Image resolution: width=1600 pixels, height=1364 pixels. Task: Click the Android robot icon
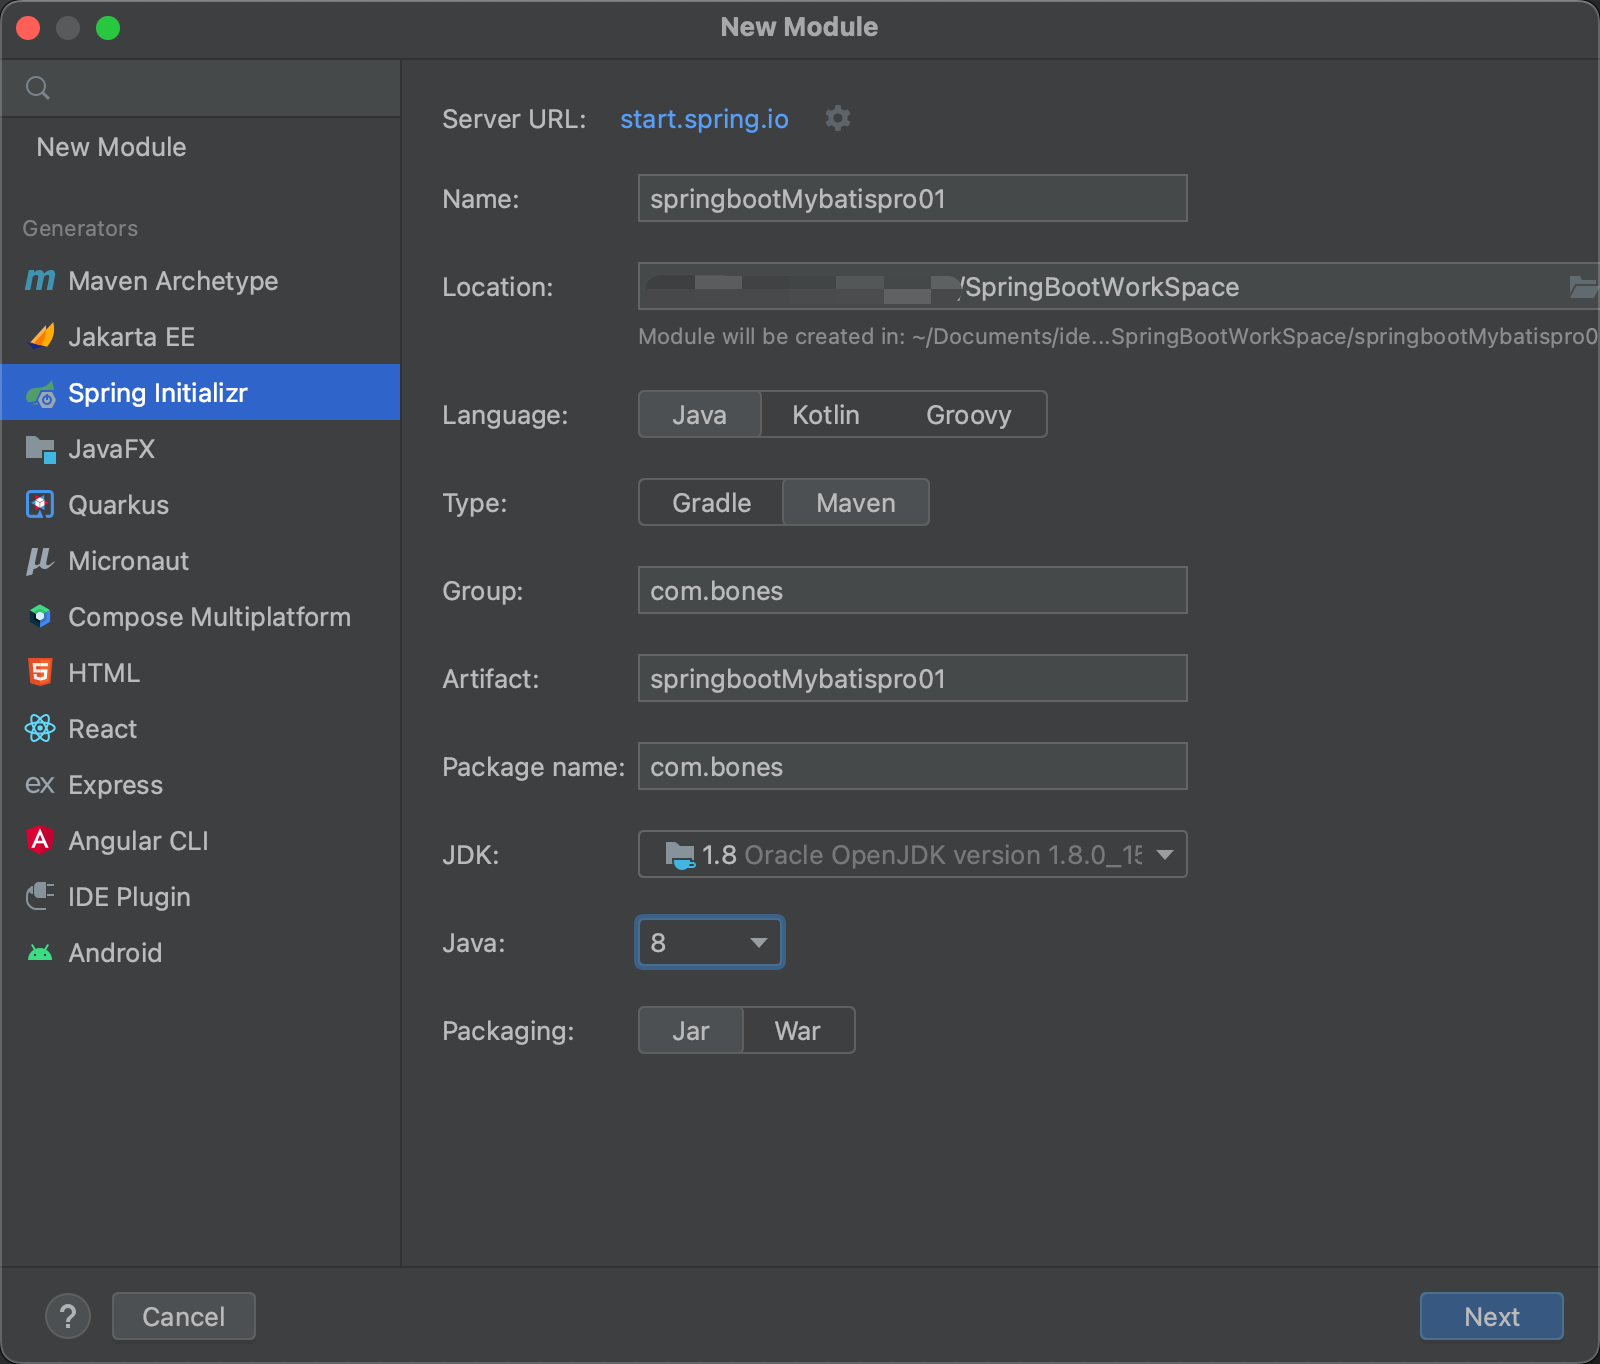[x=40, y=953]
